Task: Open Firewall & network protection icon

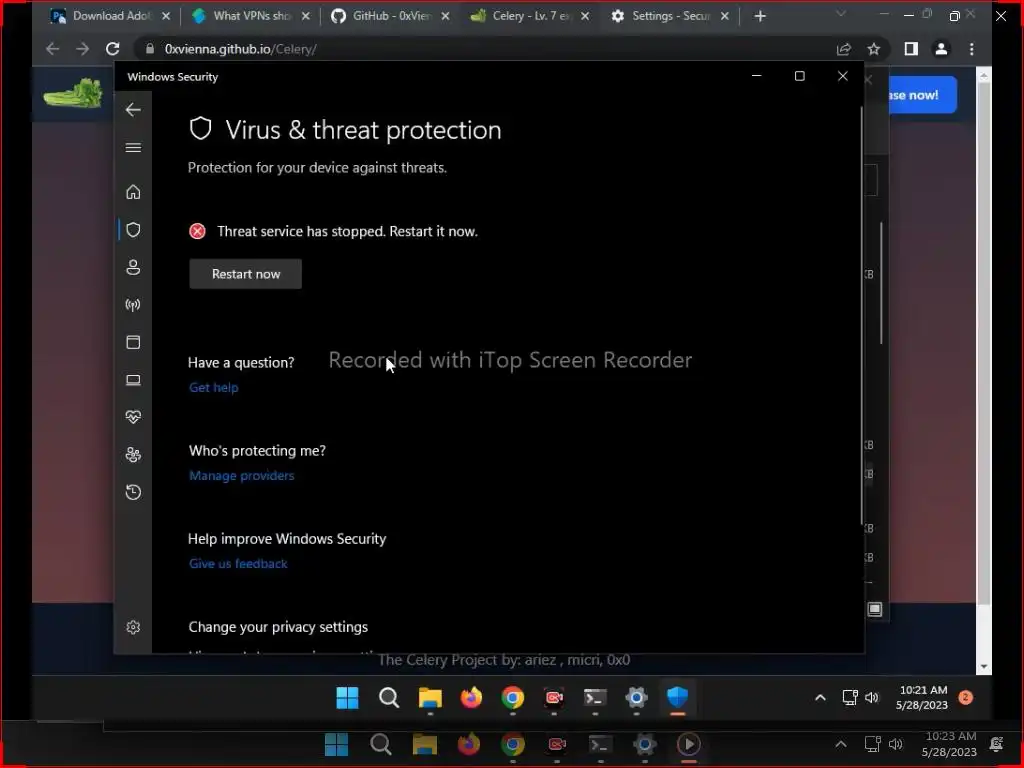Action: click(133, 305)
